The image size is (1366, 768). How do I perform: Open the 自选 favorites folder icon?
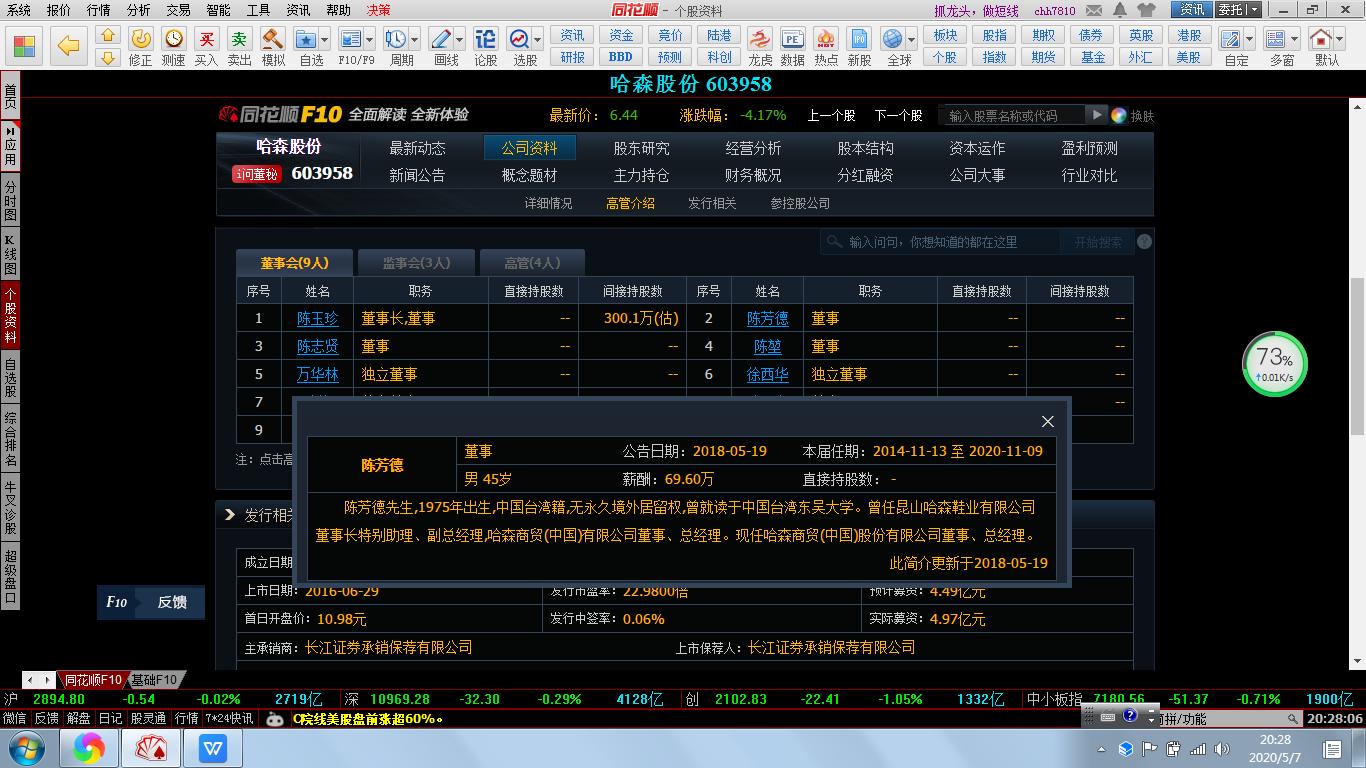pyautogui.click(x=306, y=40)
